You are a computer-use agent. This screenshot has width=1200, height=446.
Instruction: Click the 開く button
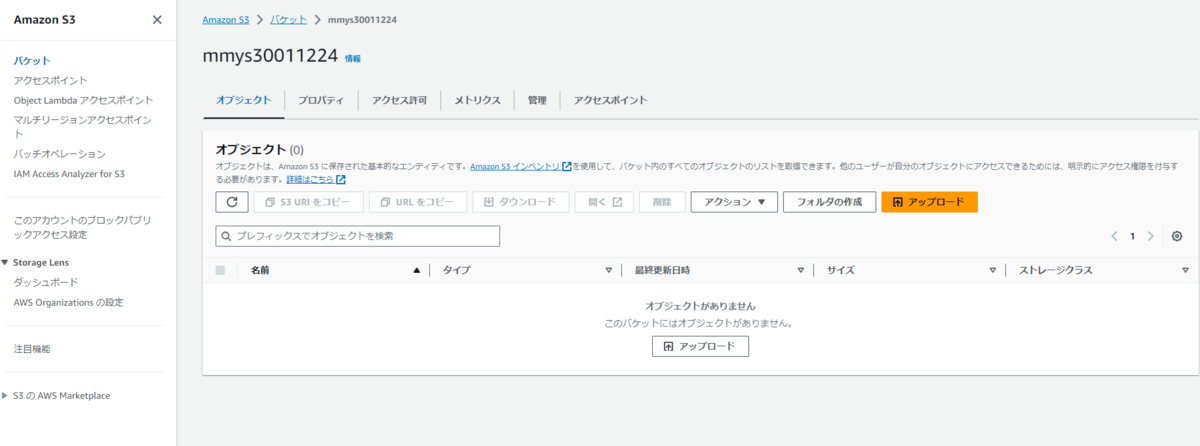pyautogui.click(x=604, y=202)
